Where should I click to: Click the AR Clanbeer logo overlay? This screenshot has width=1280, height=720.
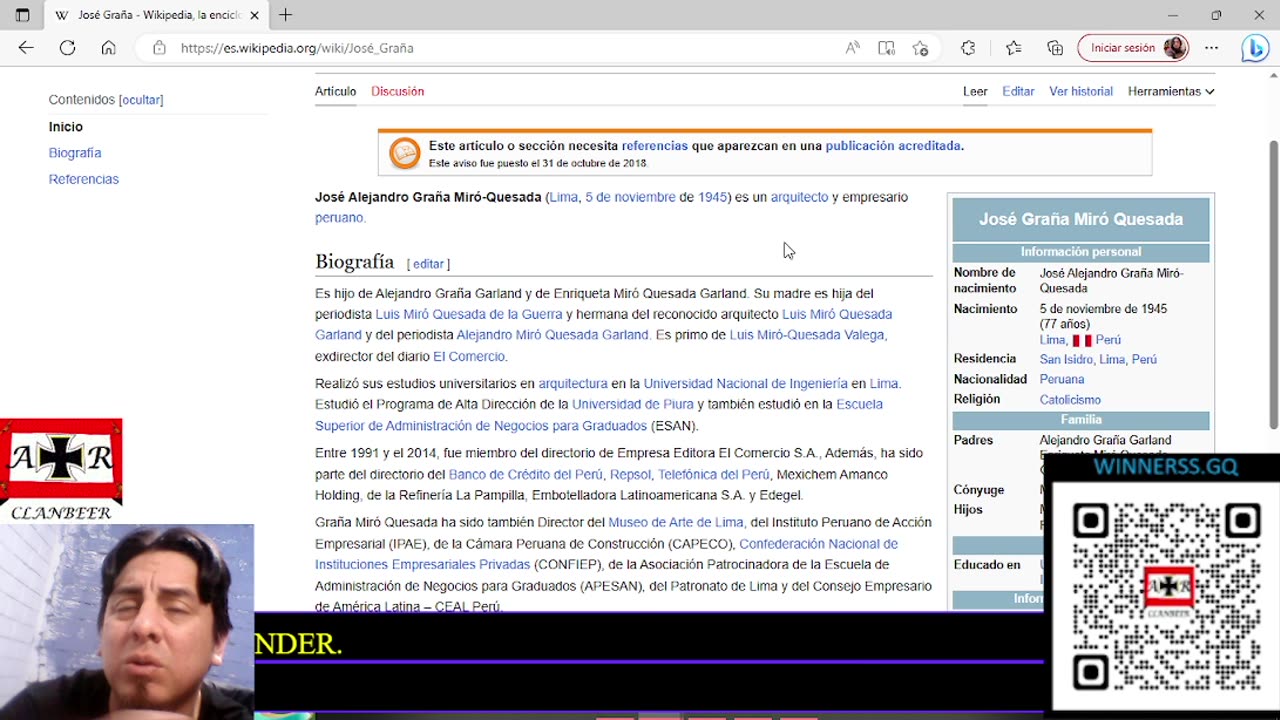coord(61,469)
